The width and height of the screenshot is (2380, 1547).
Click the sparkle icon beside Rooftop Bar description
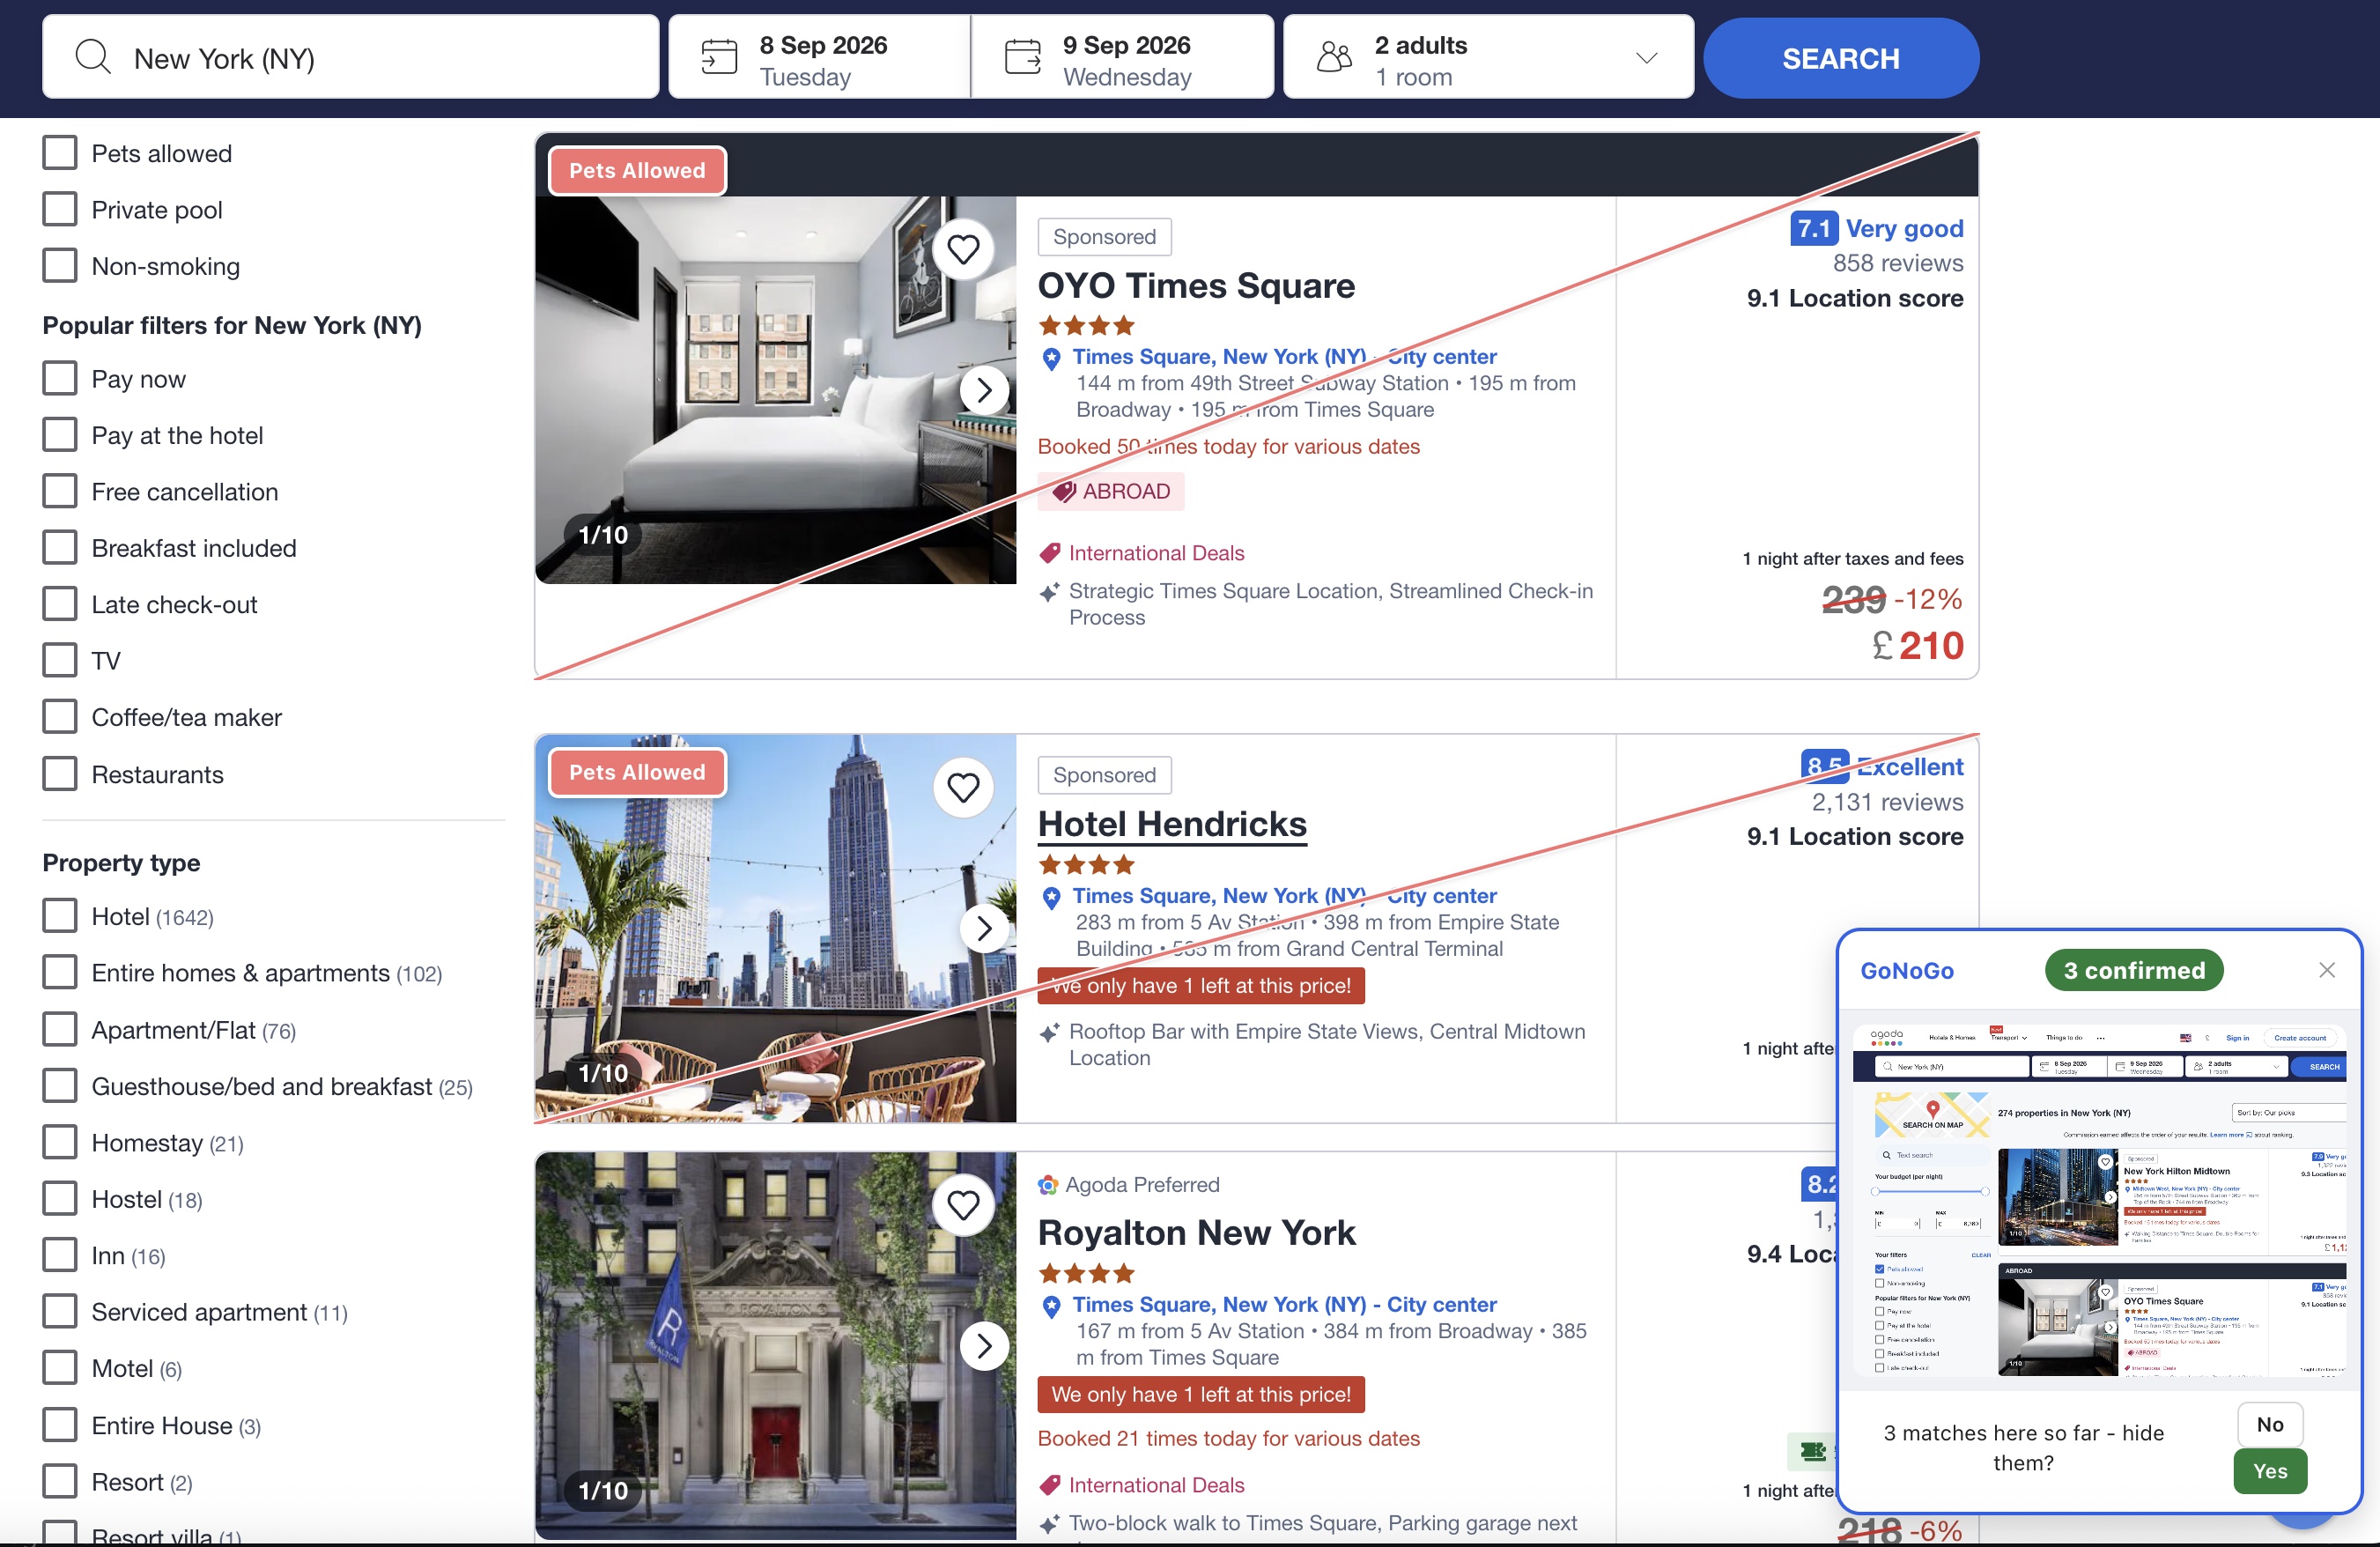pos(1049,1033)
